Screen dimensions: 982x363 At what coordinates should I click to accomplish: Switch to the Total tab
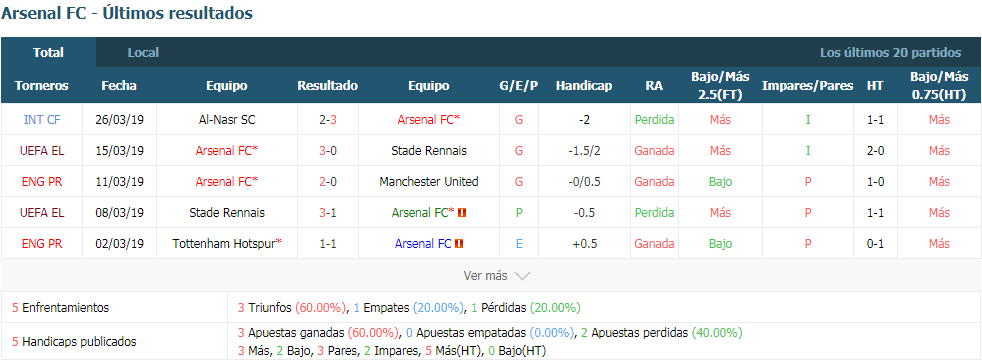click(49, 53)
